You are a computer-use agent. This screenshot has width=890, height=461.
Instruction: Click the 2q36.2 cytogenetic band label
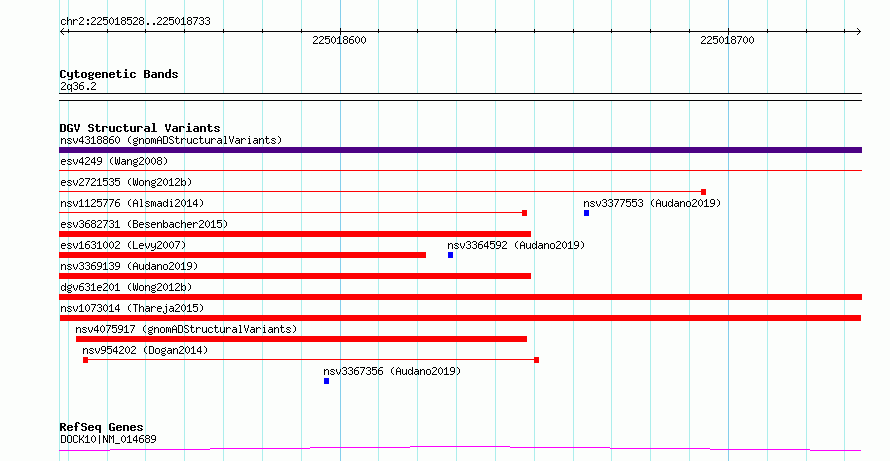coord(78,86)
